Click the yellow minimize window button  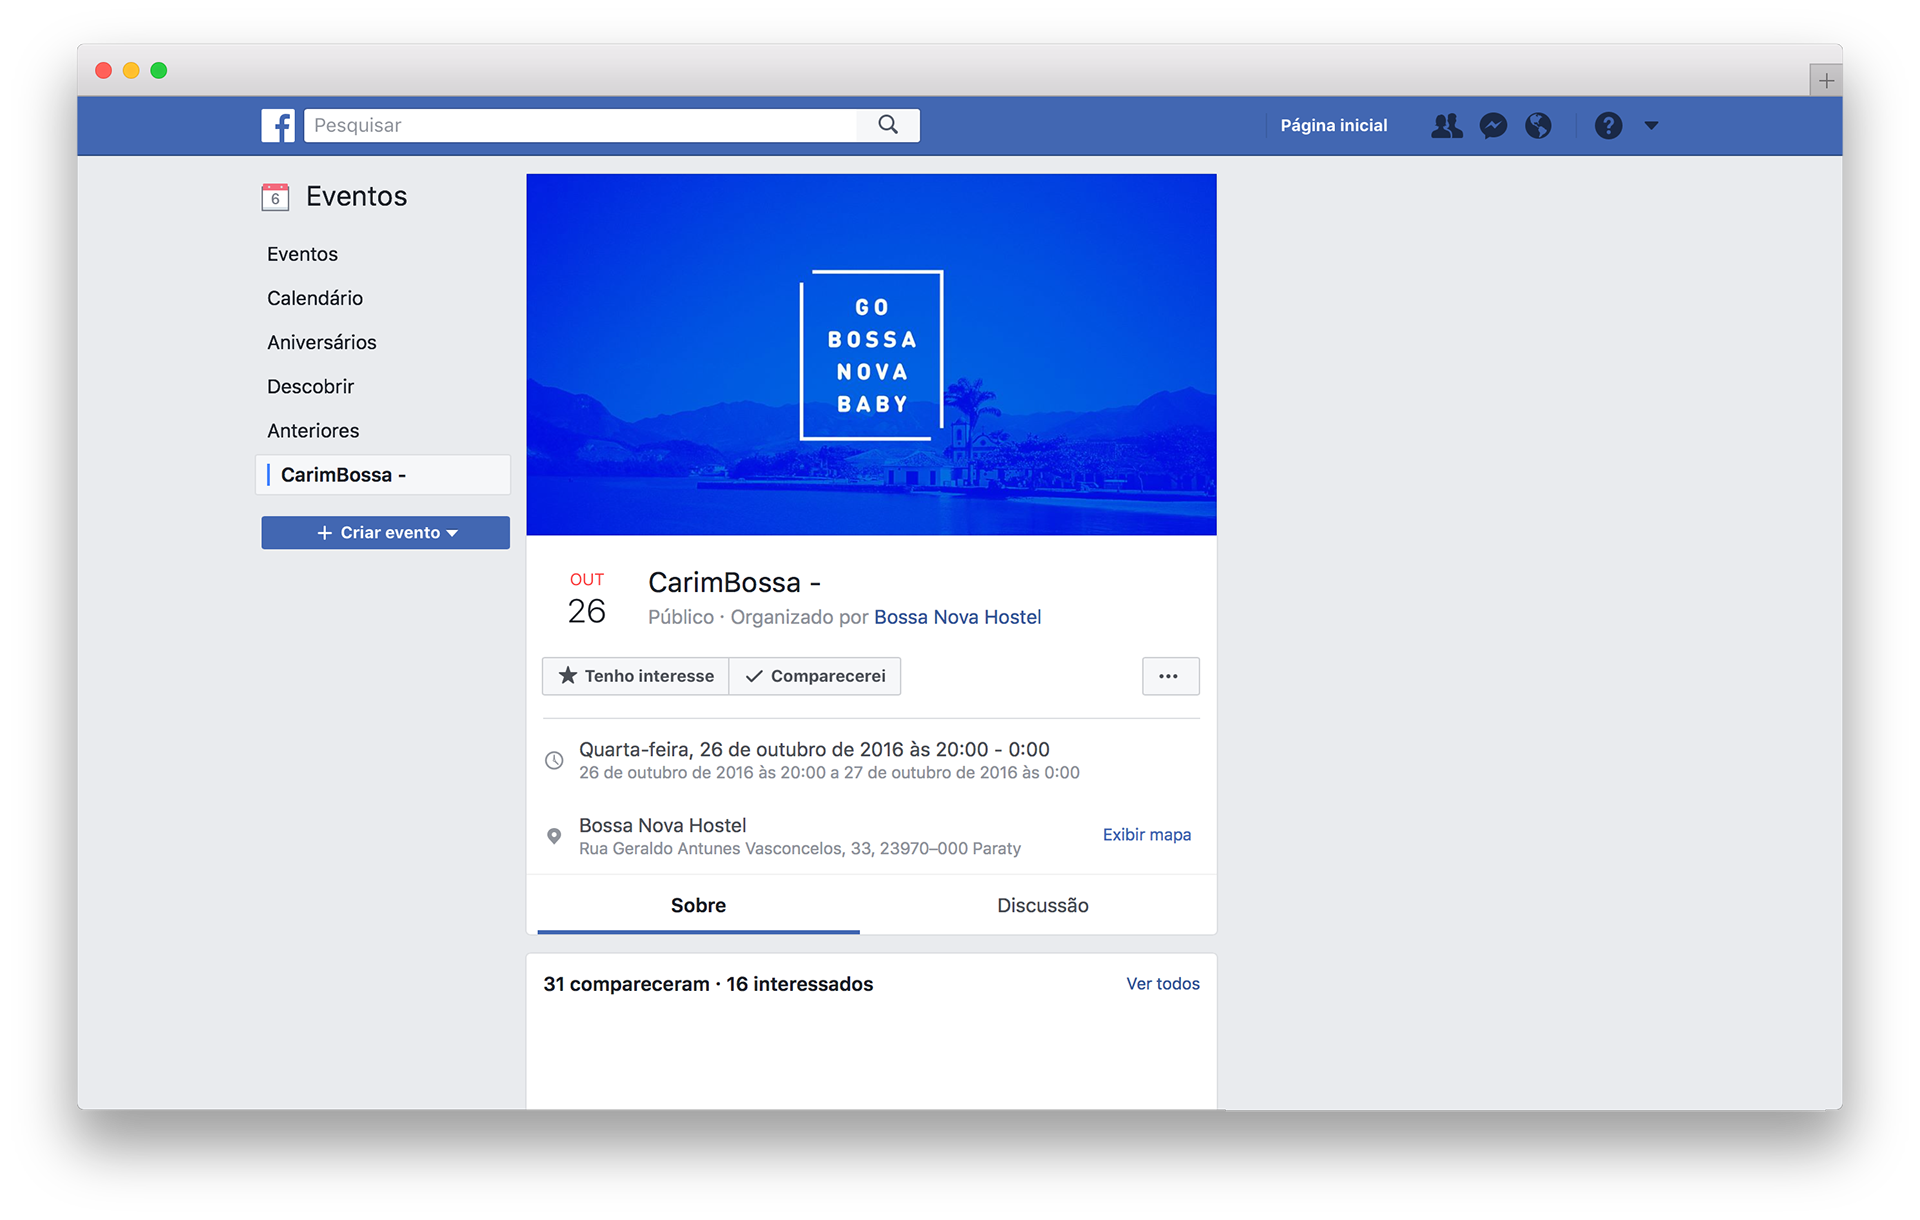click(x=131, y=70)
